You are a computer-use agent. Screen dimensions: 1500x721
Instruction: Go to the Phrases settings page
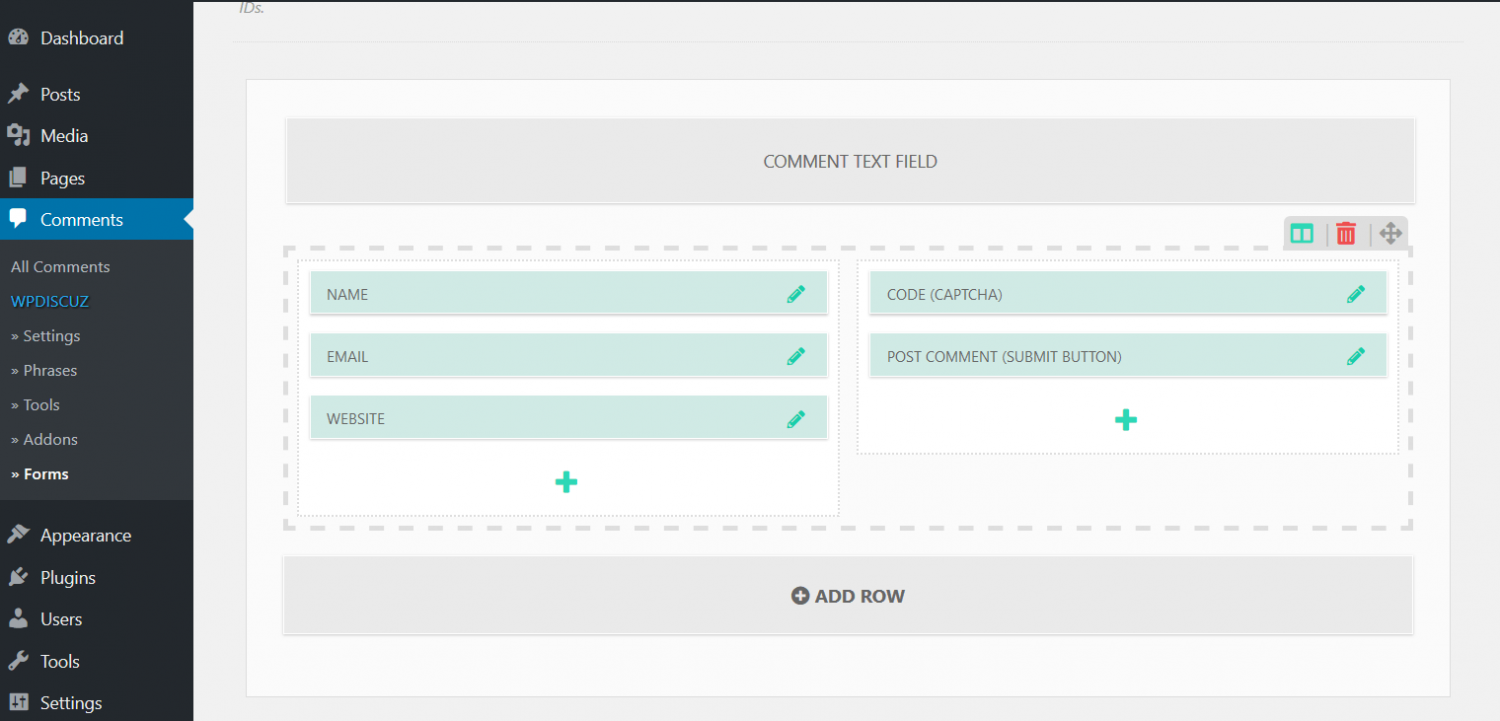[43, 370]
